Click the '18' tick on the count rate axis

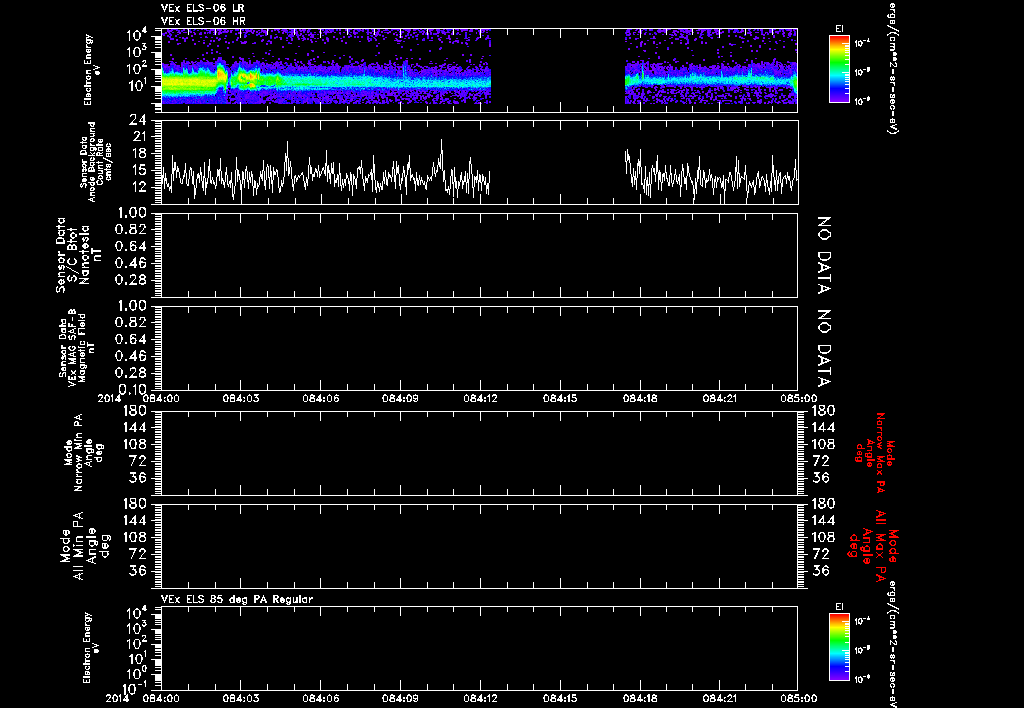click(x=139, y=154)
